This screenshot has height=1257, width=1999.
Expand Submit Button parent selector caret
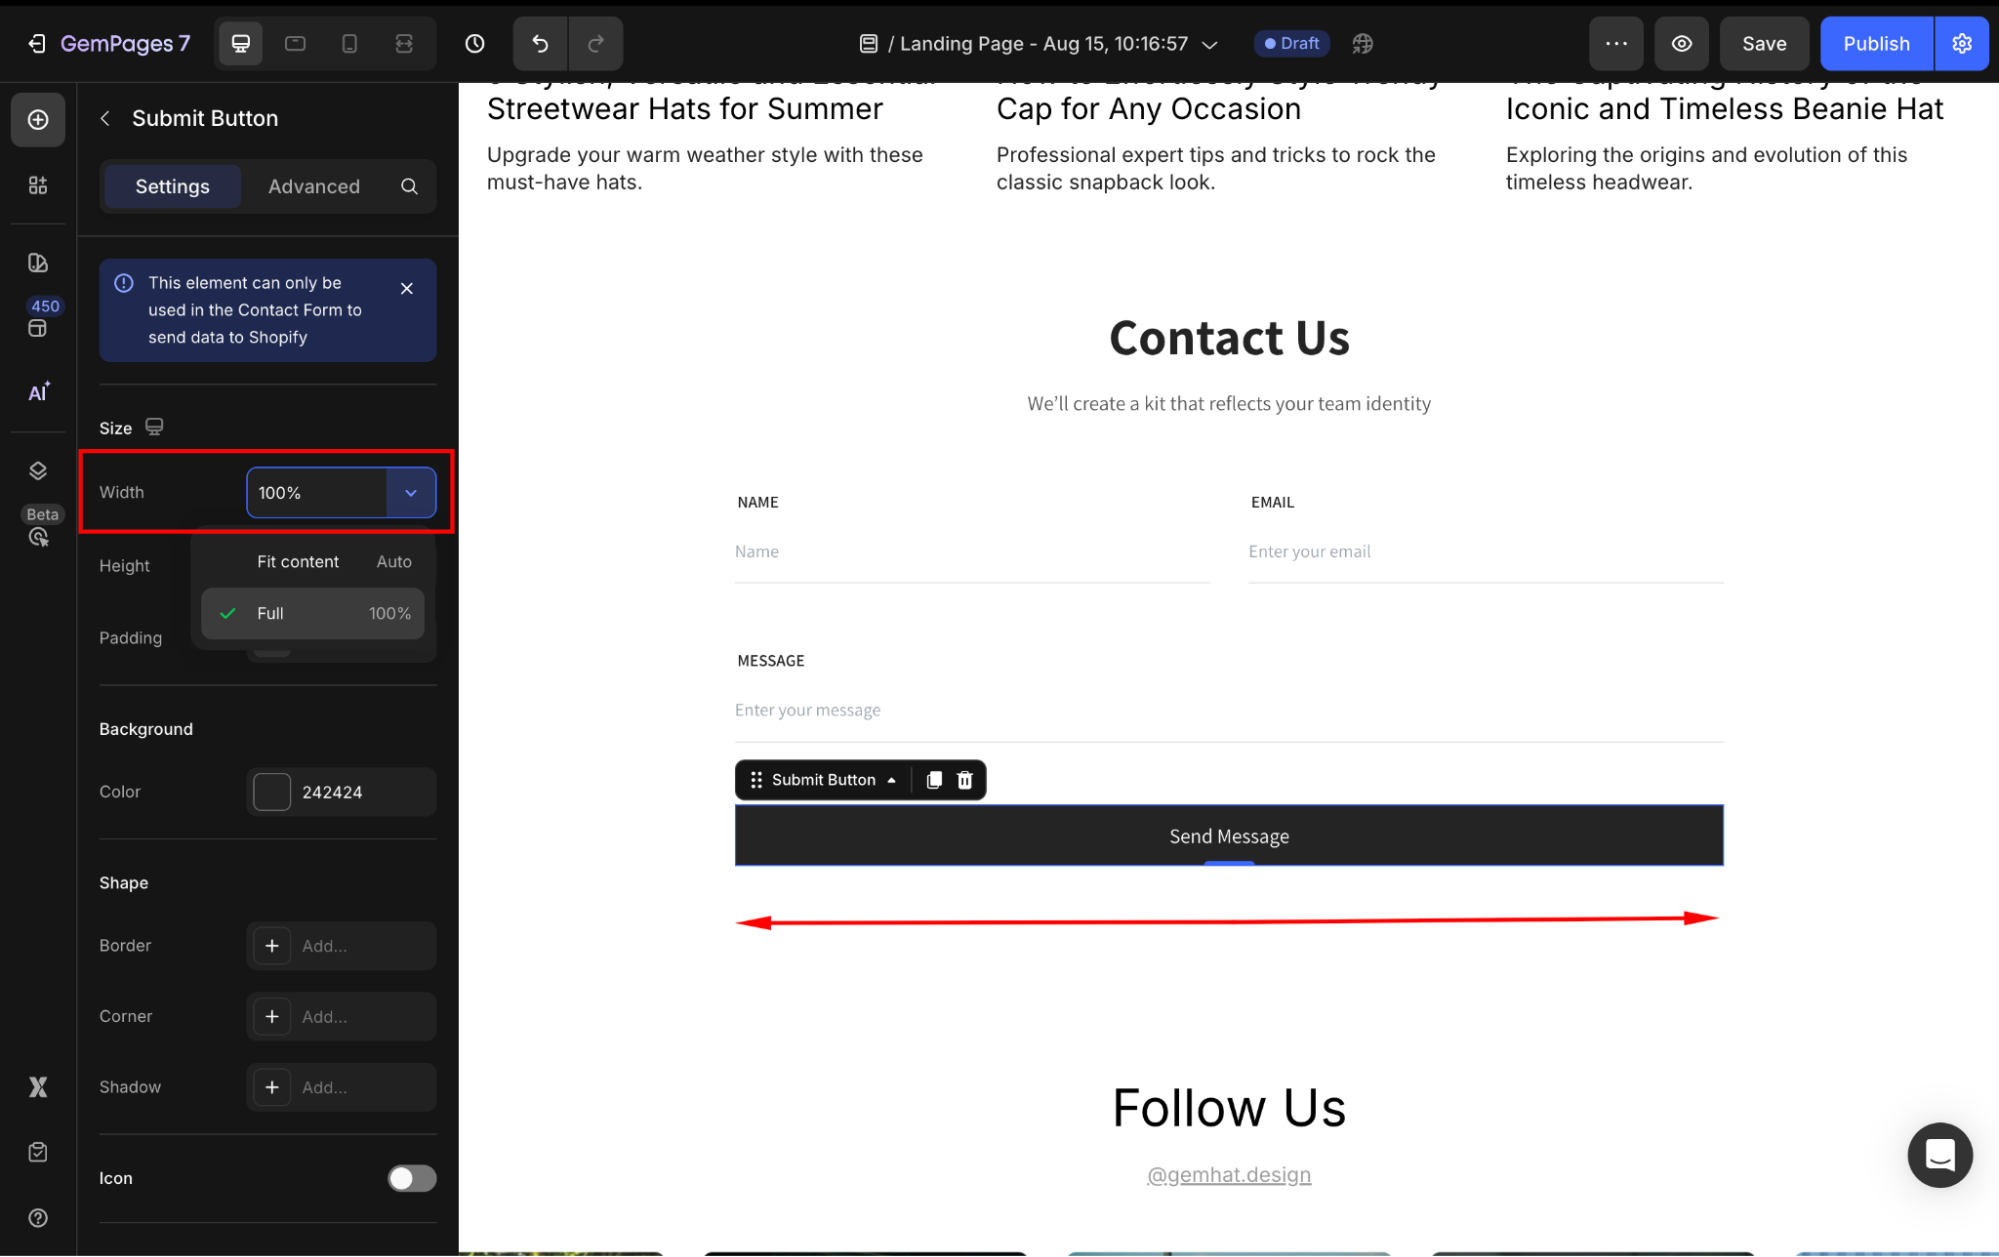pyautogui.click(x=891, y=780)
